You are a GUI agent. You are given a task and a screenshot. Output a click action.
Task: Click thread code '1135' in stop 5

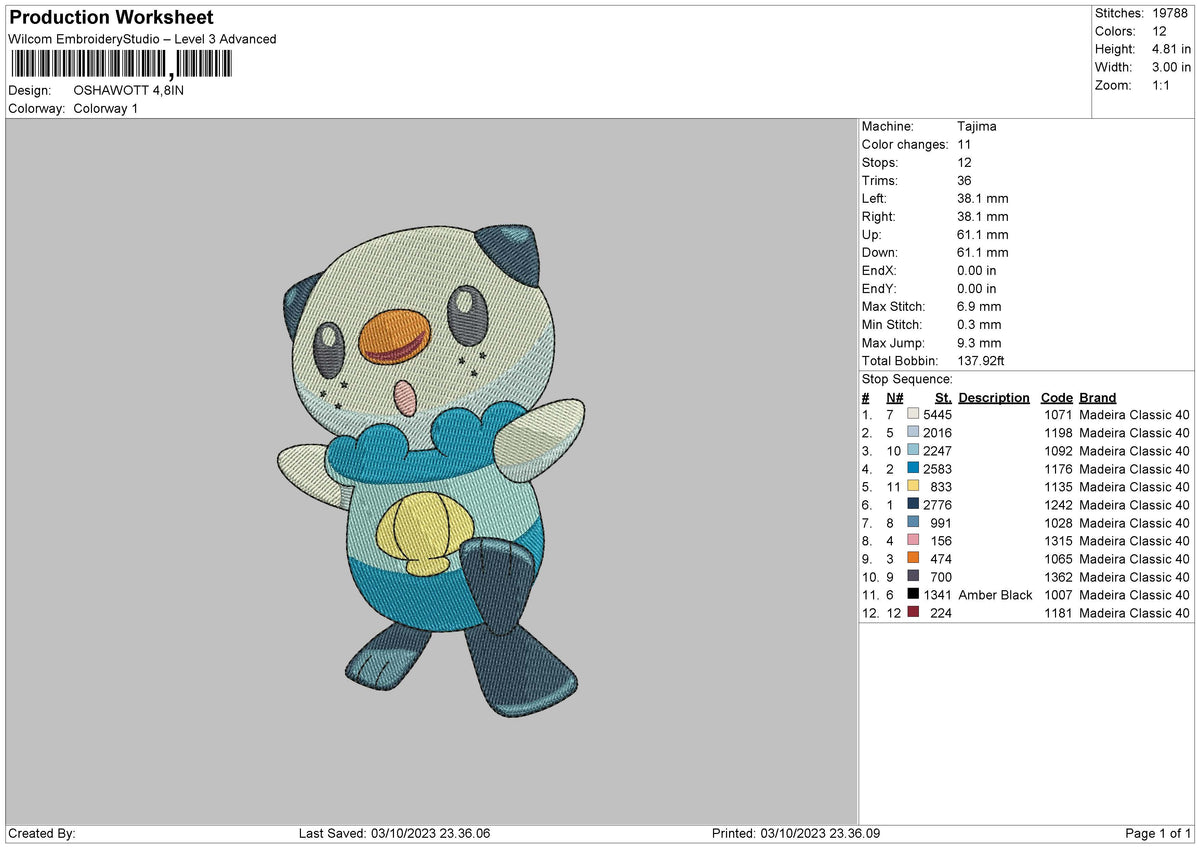pyautogui.click(x=1058, y=487)
